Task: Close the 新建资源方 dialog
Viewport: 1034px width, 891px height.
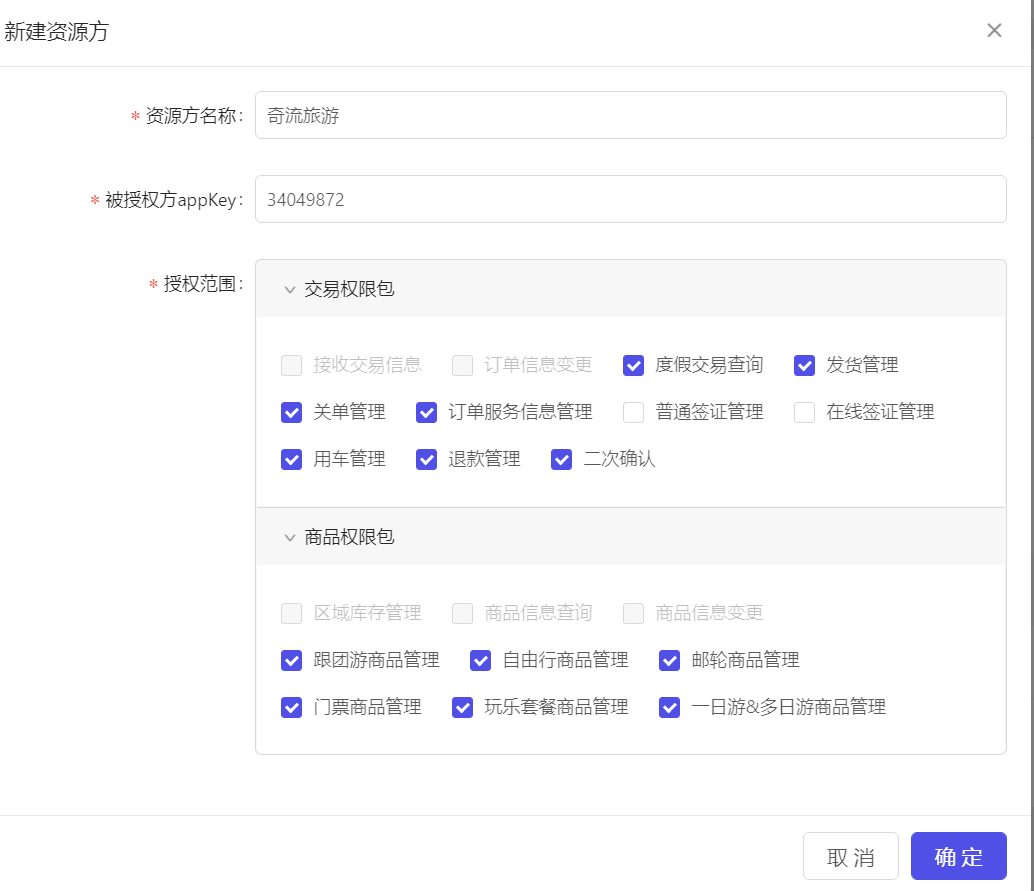Action: (x=994, y=30)
